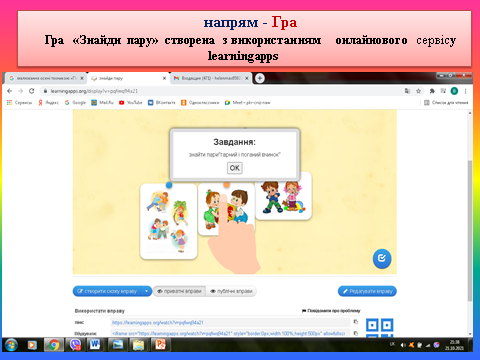
Task: Click the QR code image
Action: [x=380, y=328]
